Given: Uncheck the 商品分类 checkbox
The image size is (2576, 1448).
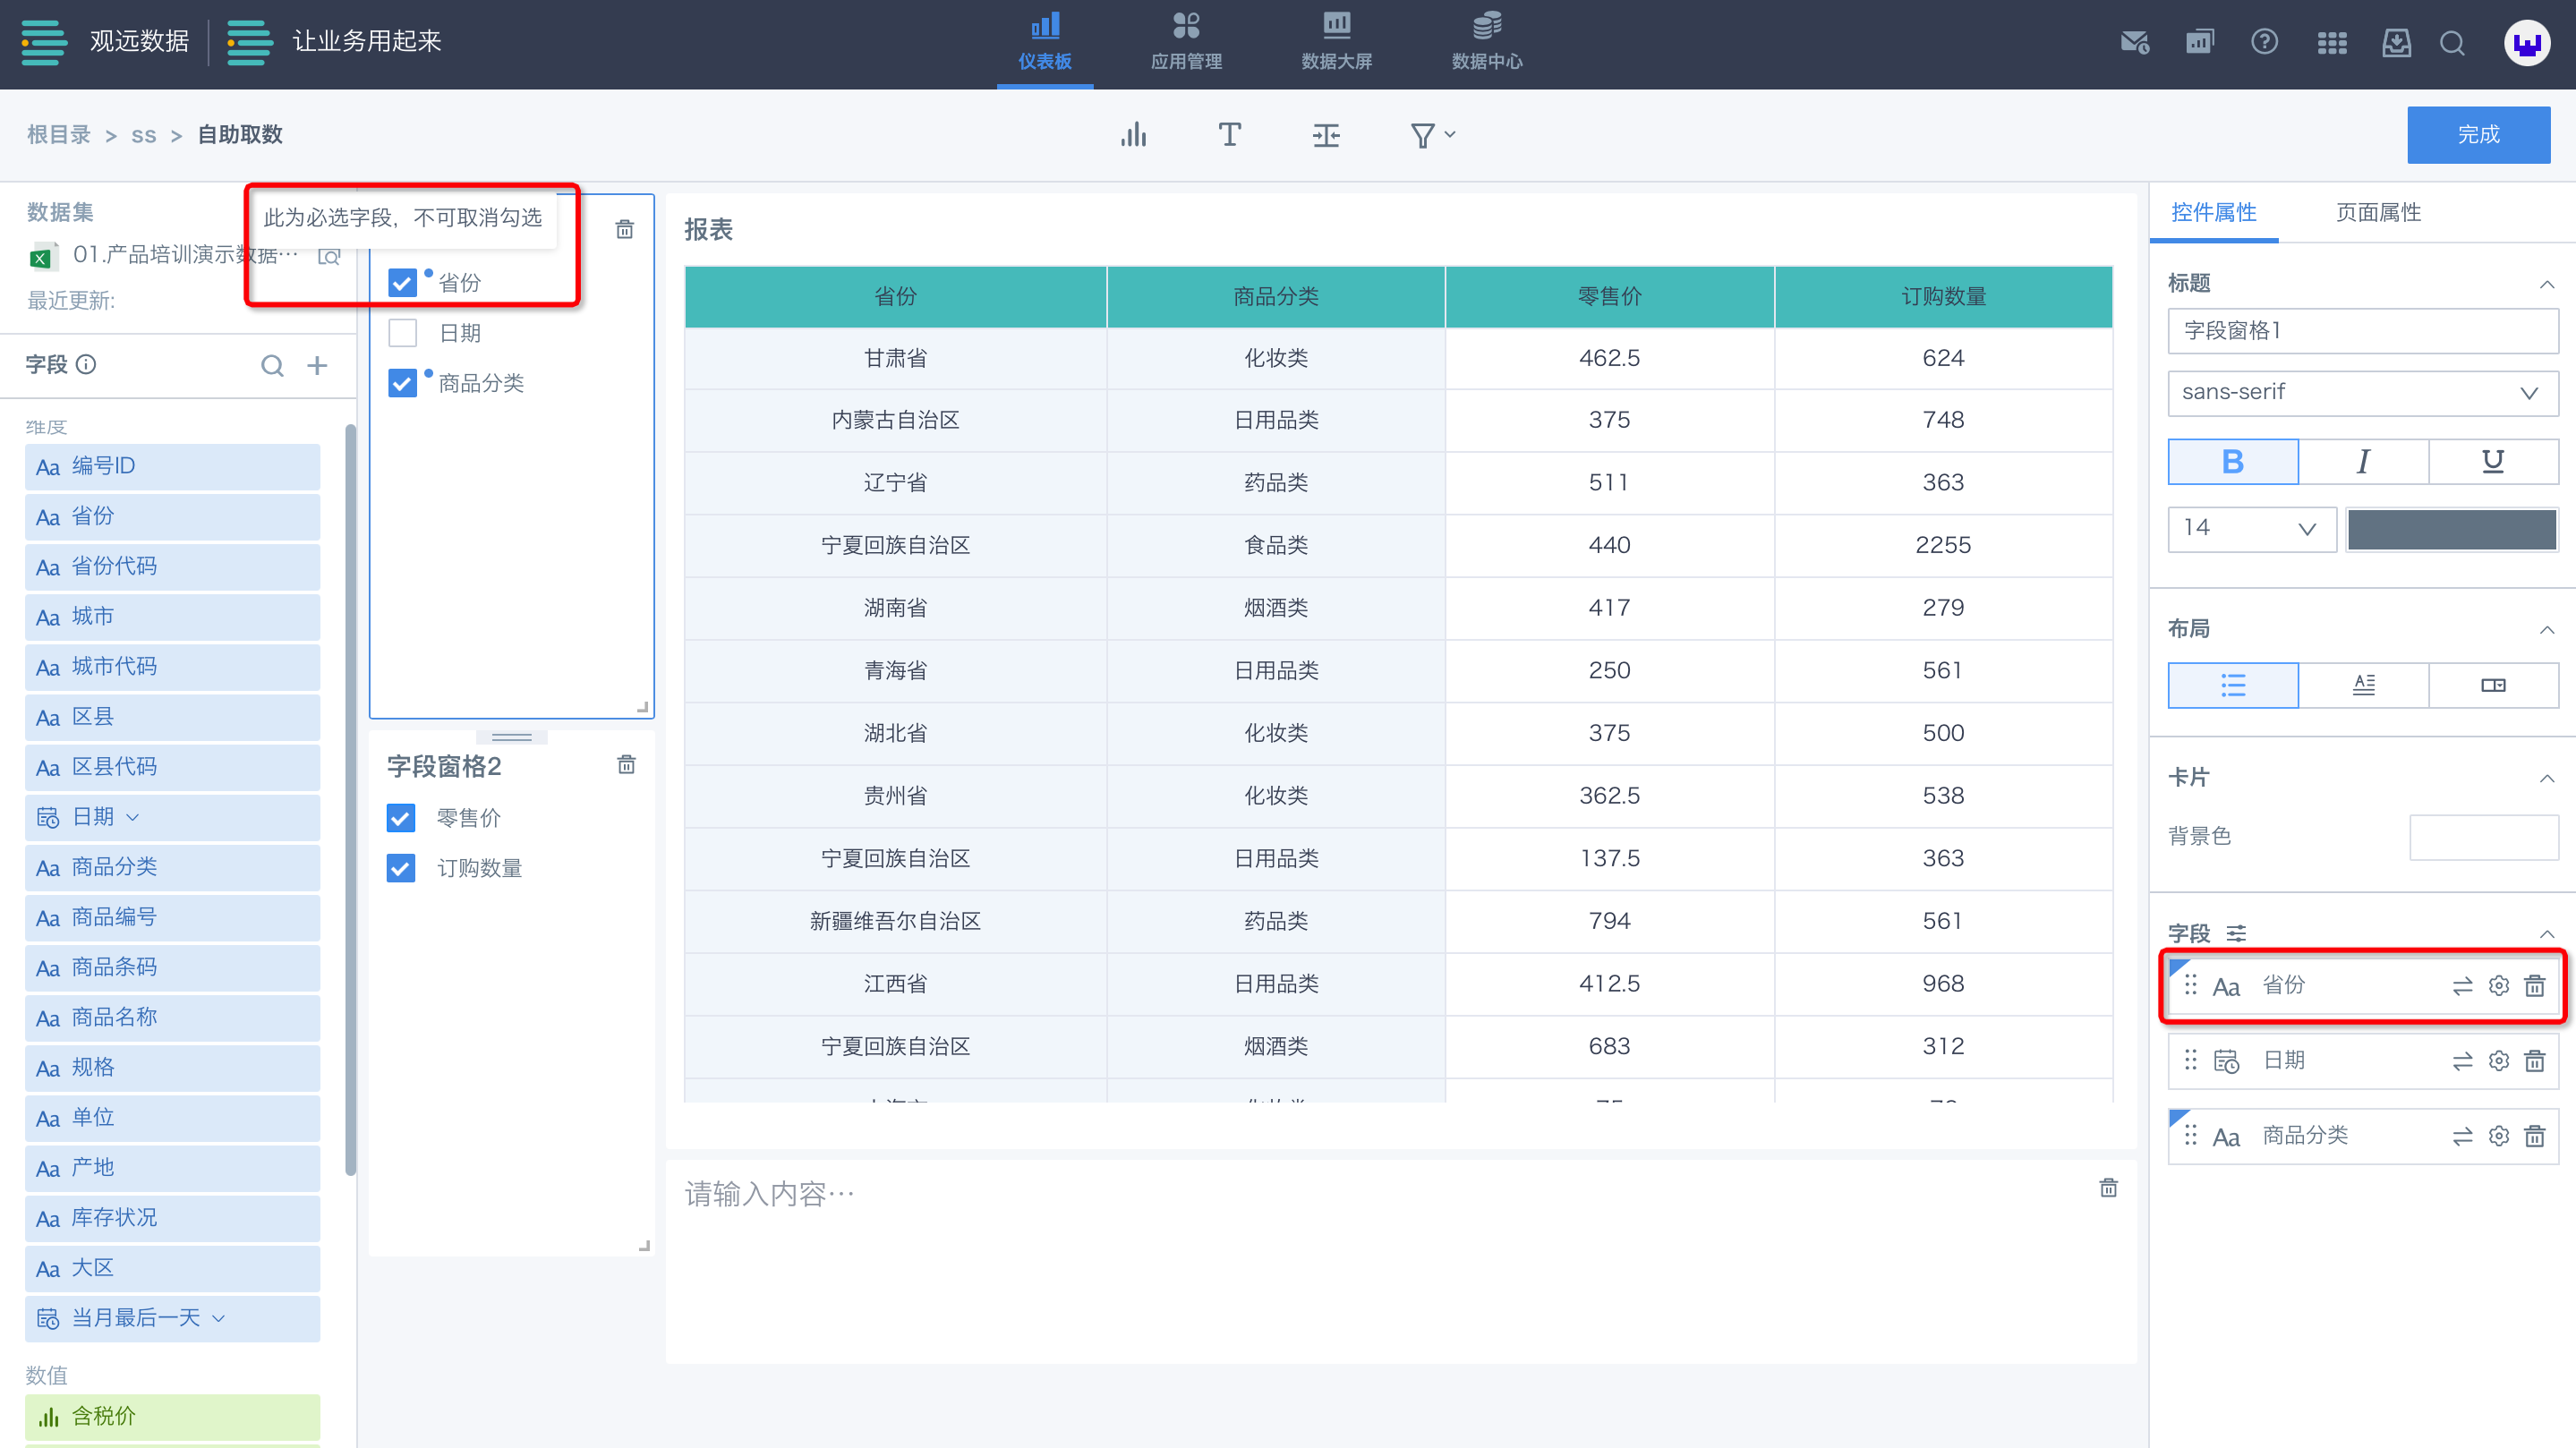Looking at the screenshot, I should (x=402, y=383).
